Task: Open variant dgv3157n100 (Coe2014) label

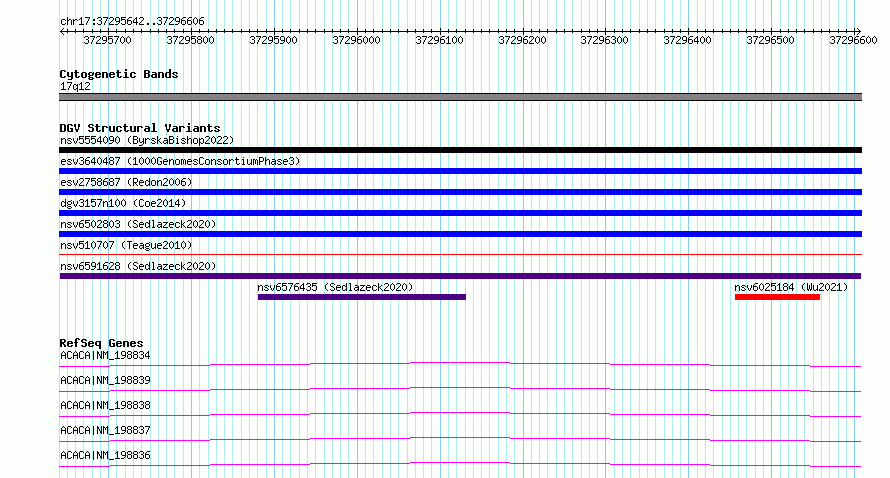Action: pos(123,203)
